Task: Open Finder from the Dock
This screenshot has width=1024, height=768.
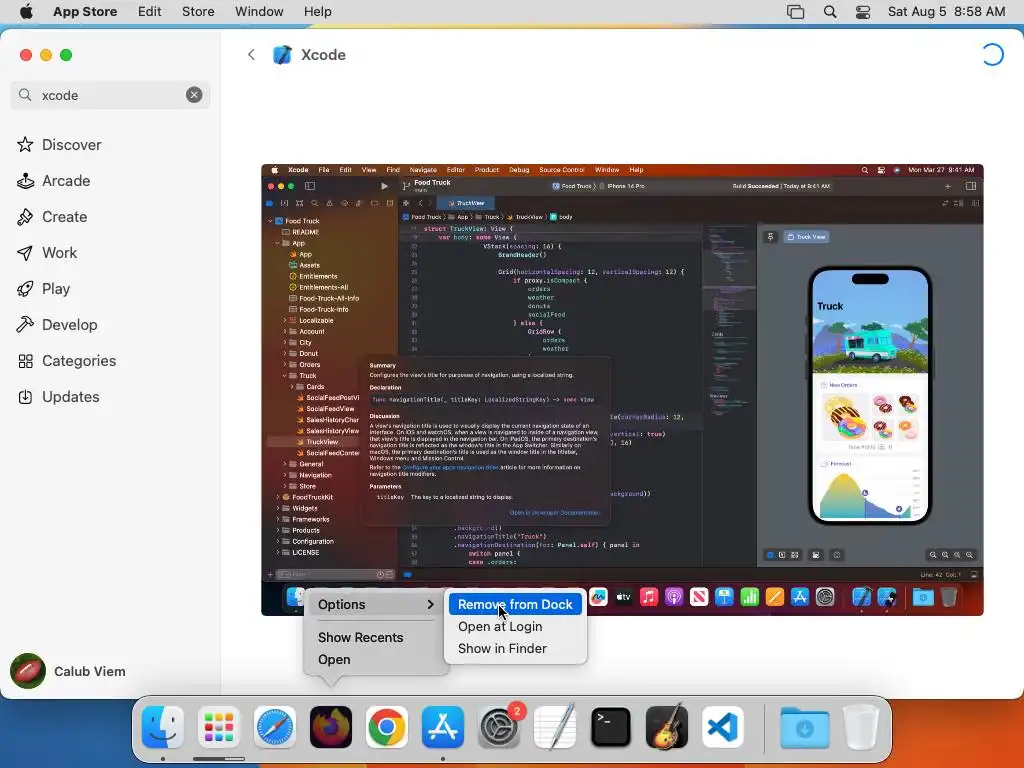Action: tap(163, 727)
